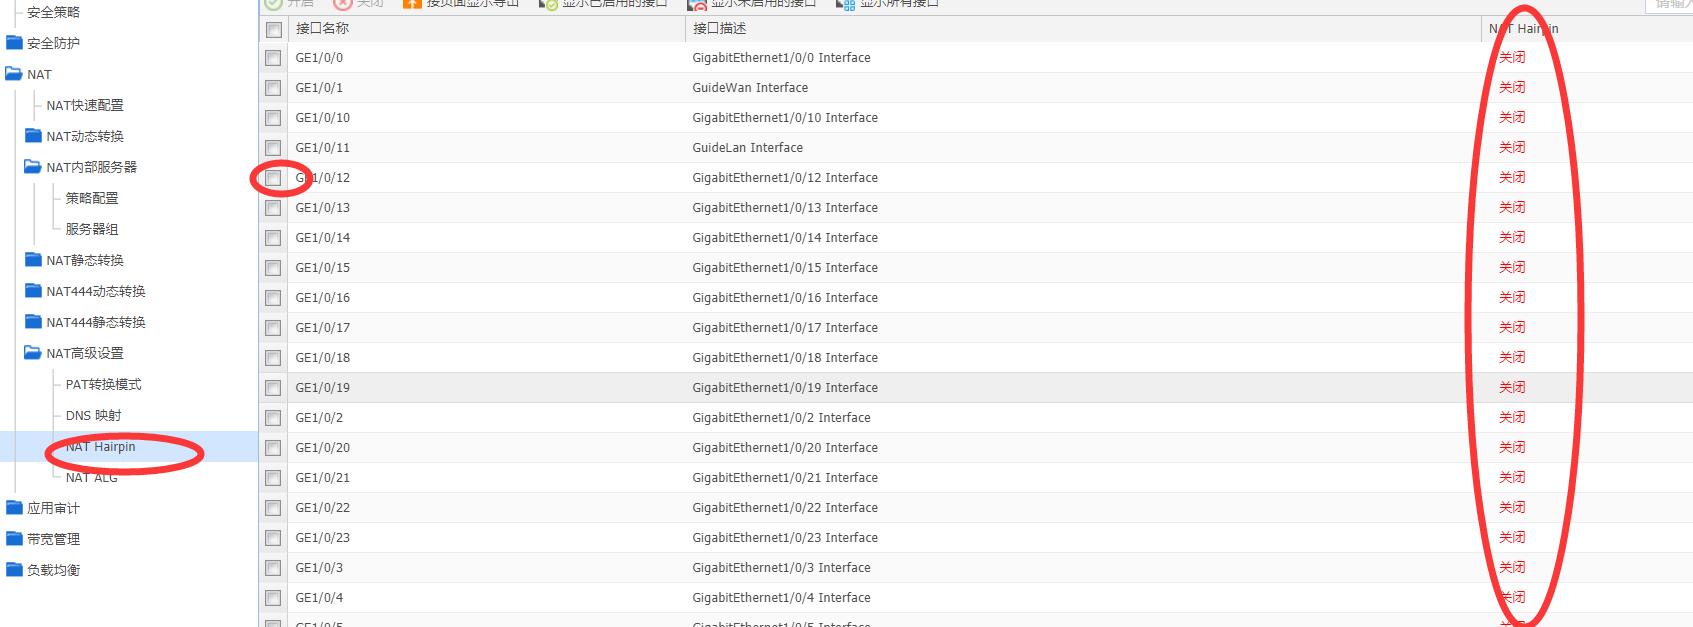Click the GuideLan Interface description
Screen dimensions: 1693x627
747,147
